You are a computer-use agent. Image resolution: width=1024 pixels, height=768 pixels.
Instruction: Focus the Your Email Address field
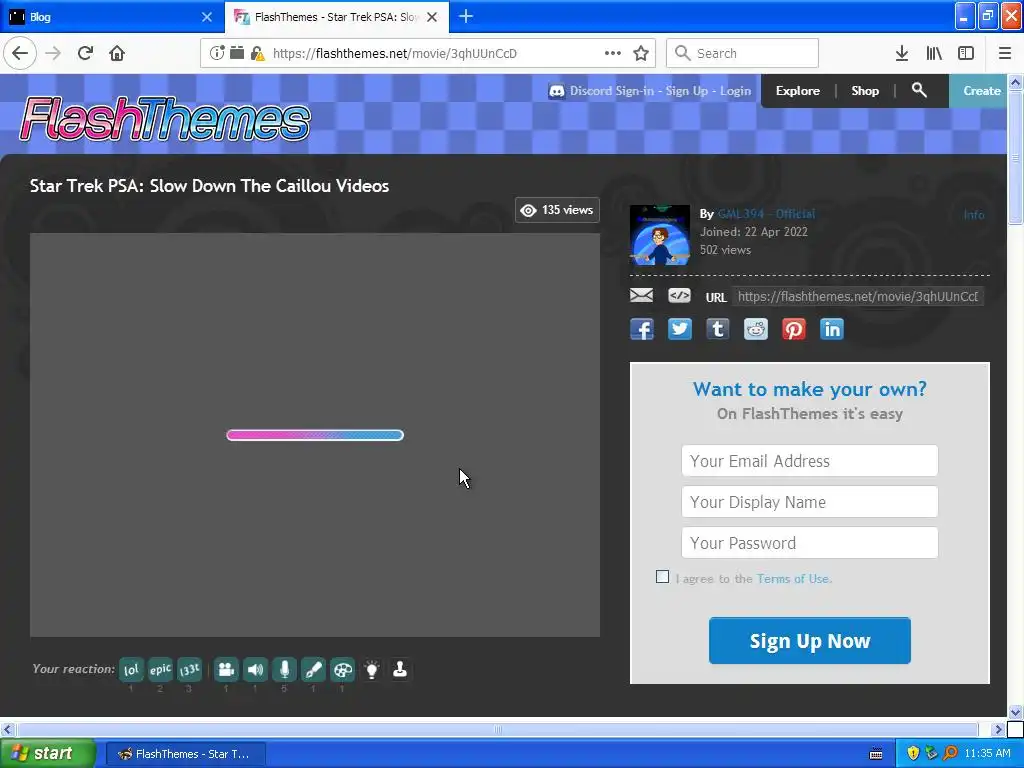[x=810, y=461]
